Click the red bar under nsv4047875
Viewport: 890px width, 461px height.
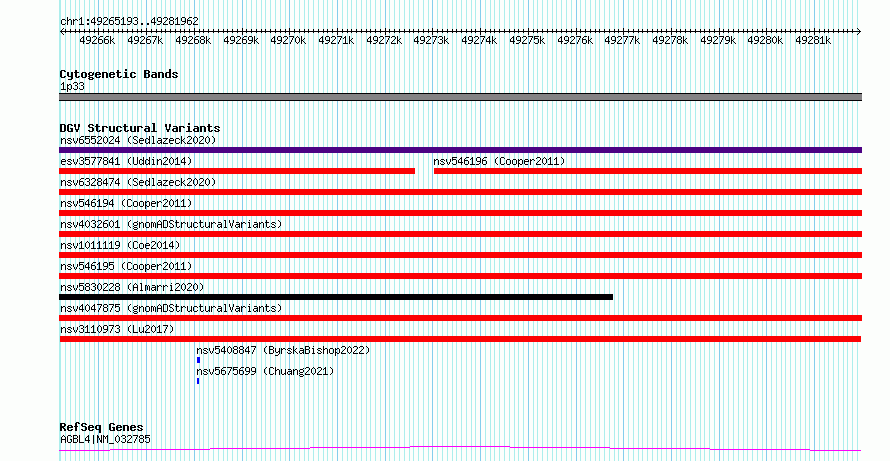460,318
